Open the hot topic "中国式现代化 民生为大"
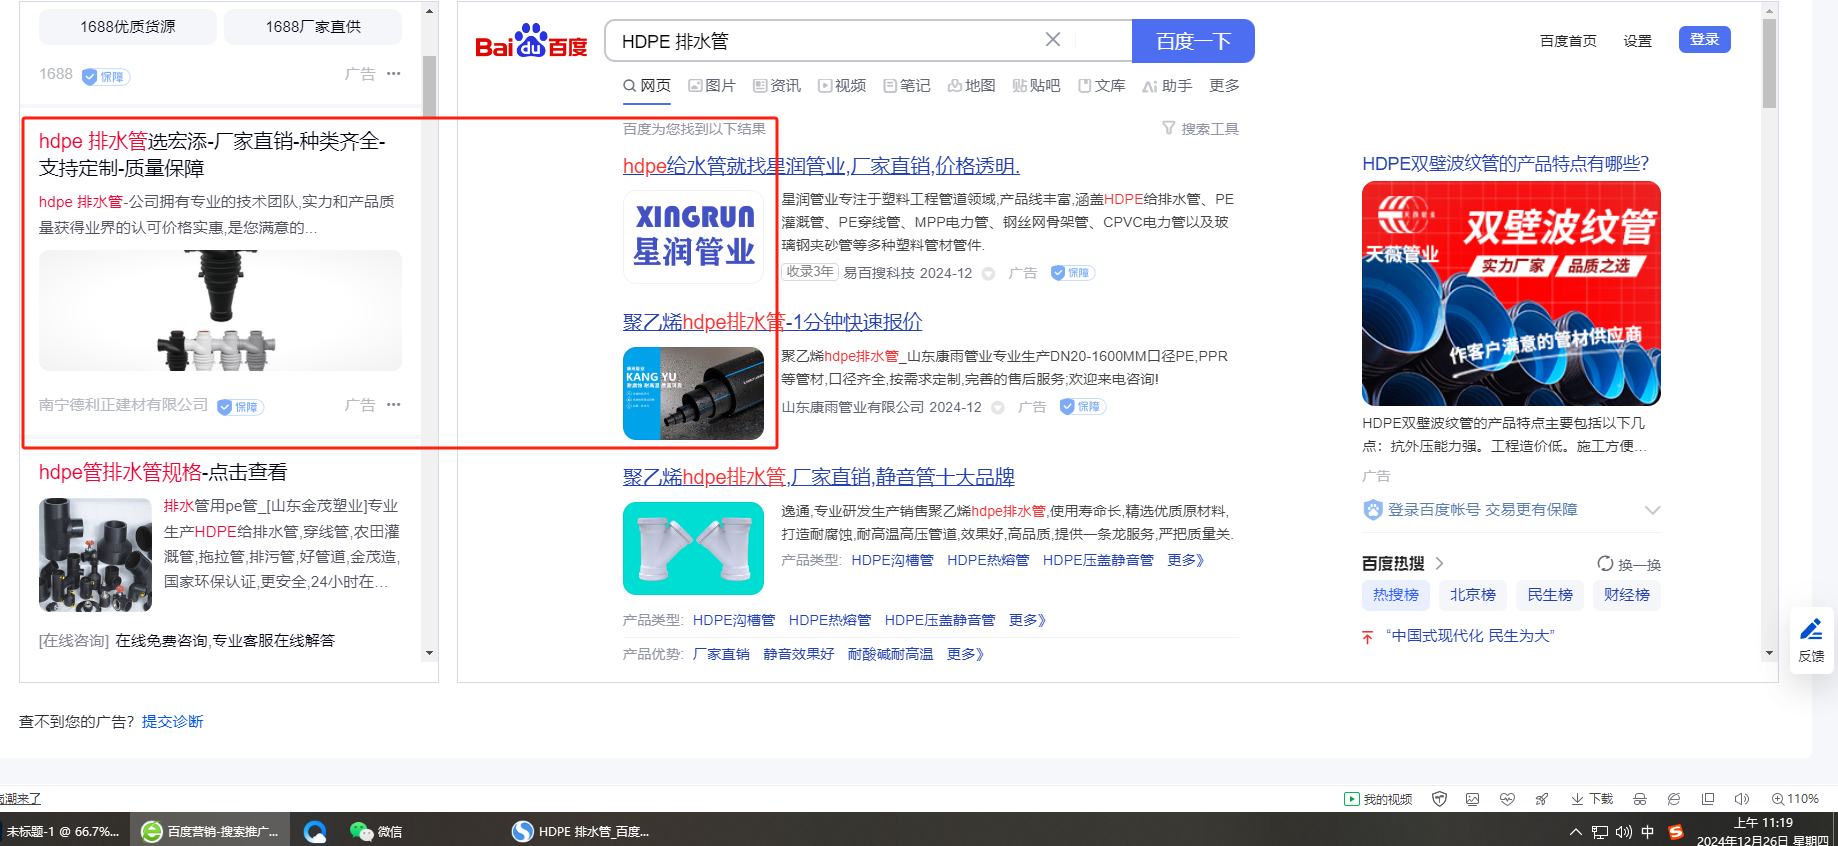The image size is (1838, 846). pyautogui.click(x=1470, y=636)
